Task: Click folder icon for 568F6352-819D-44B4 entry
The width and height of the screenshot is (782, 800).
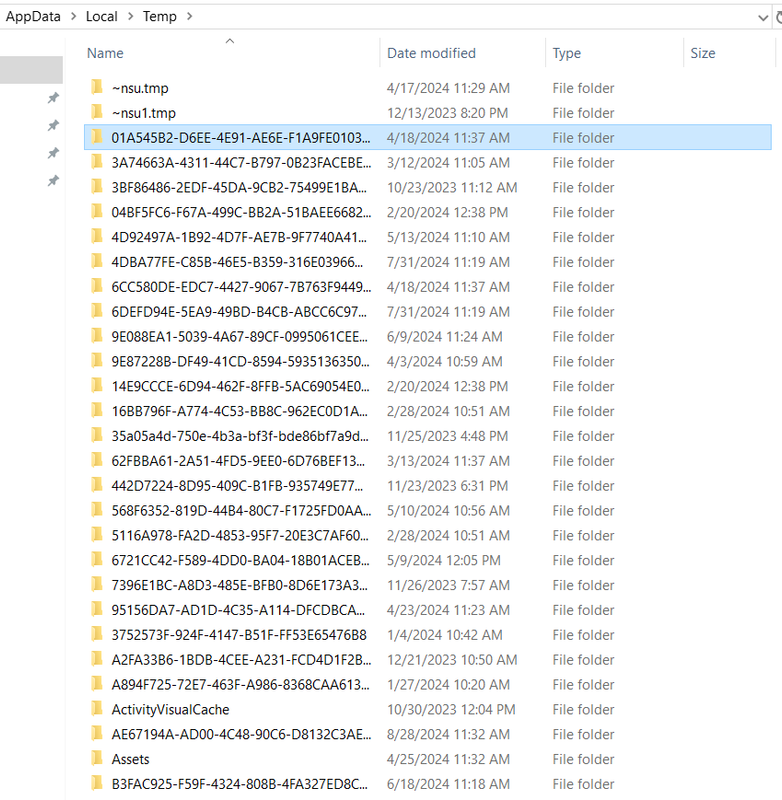Action: tap(97, 510)
